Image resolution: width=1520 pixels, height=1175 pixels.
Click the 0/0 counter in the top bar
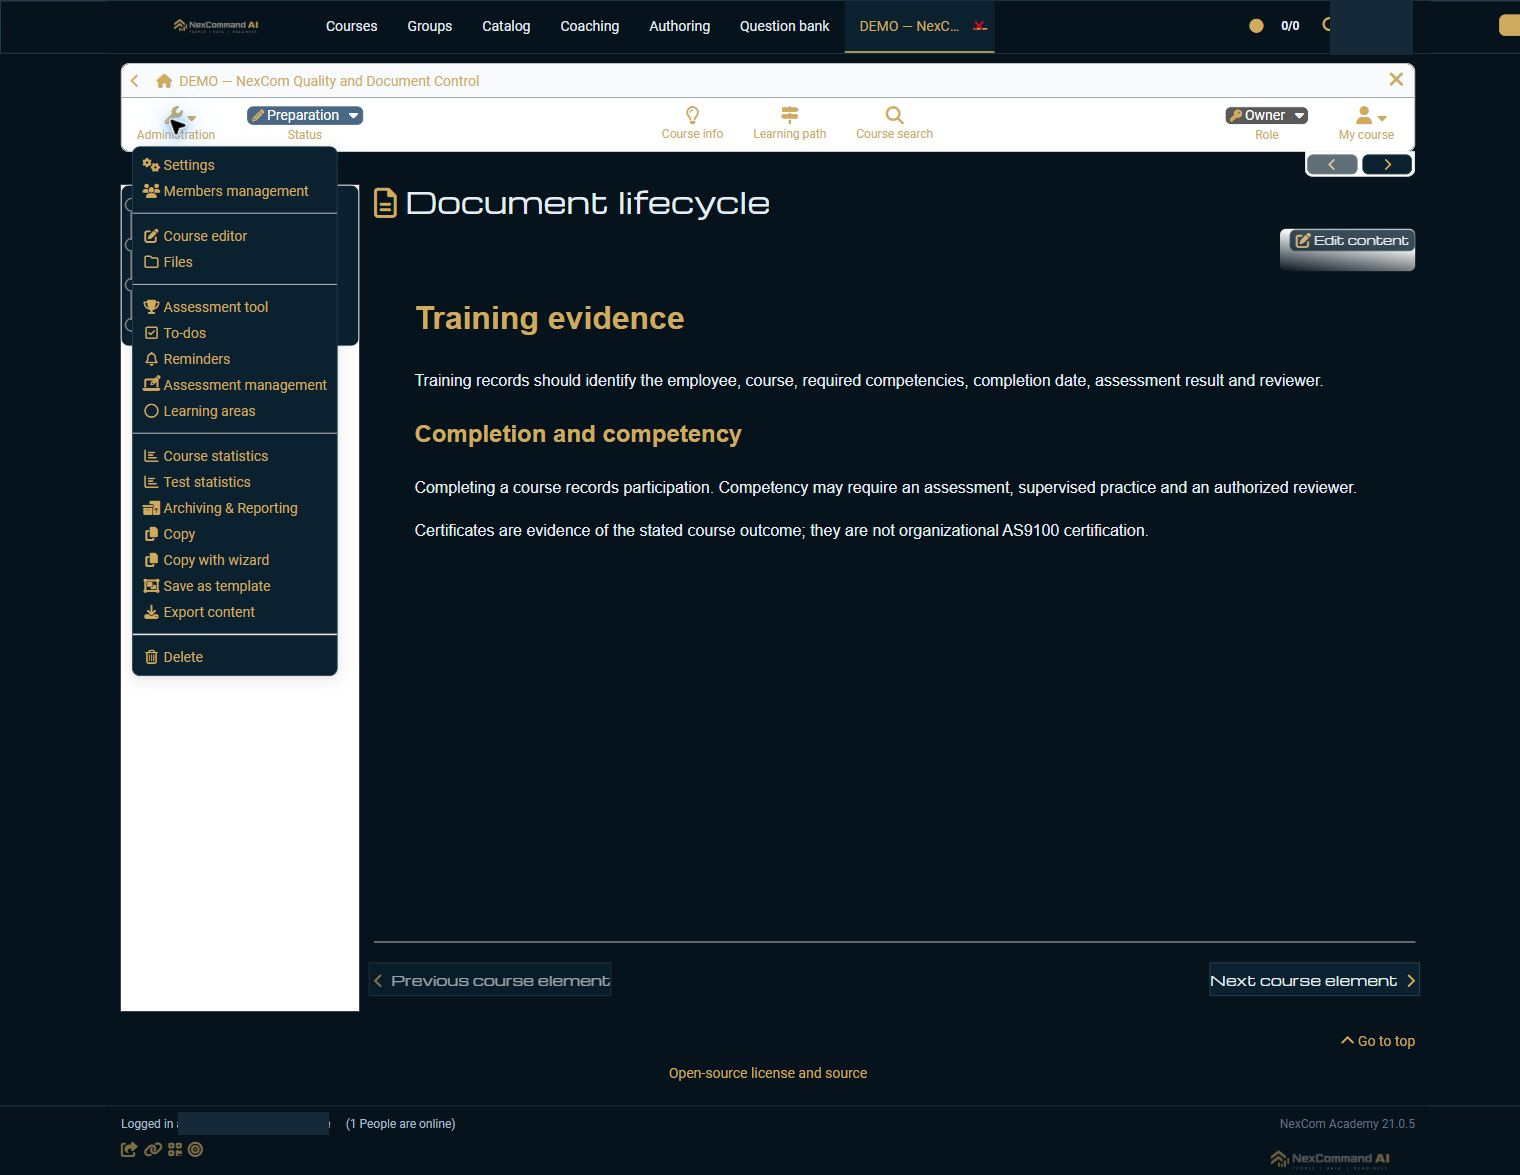pos(1290,26)
